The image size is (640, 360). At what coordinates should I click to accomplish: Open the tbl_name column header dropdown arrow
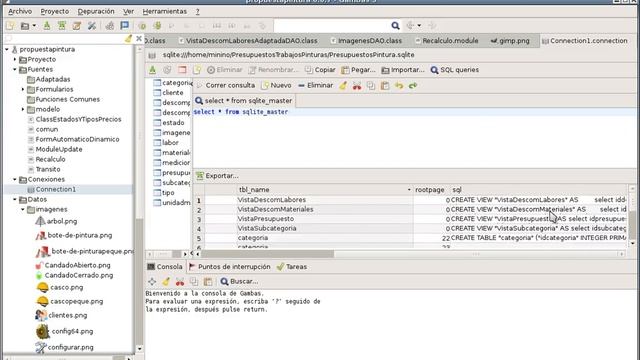409,190
